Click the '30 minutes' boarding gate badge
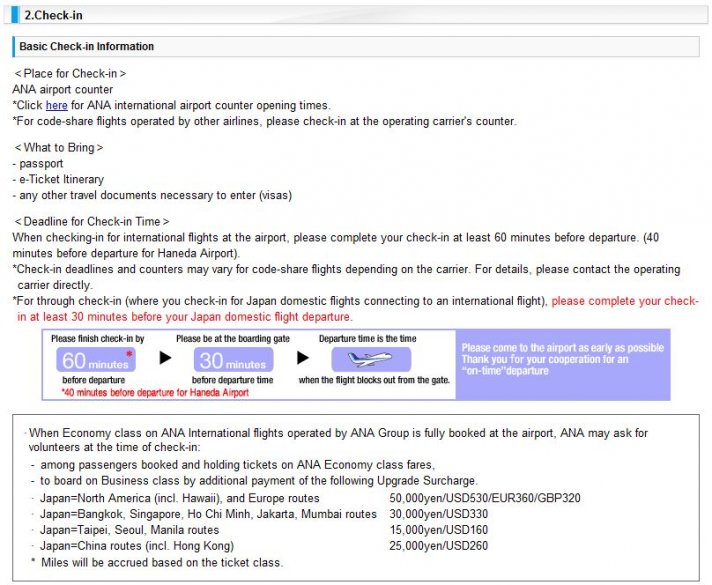Screen dimensions: 712x585 [232, 362]
